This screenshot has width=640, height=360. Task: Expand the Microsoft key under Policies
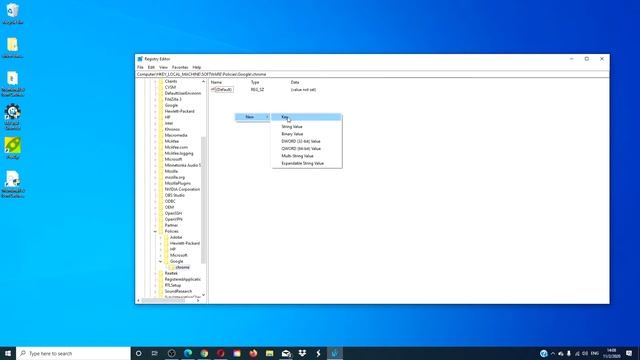160,255
